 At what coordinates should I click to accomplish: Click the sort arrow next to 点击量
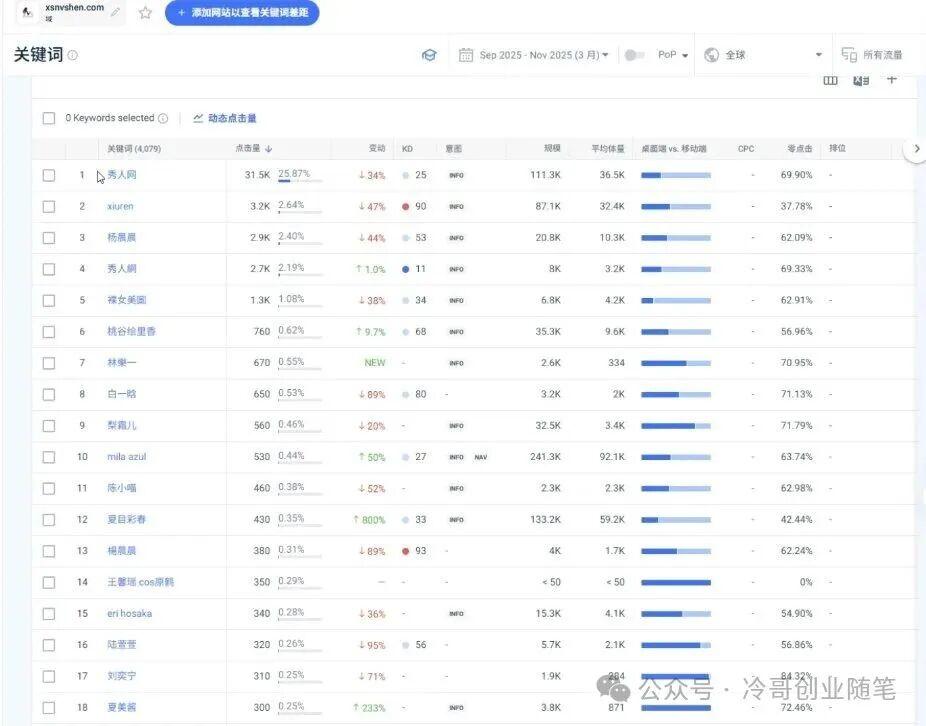point(269,149)
